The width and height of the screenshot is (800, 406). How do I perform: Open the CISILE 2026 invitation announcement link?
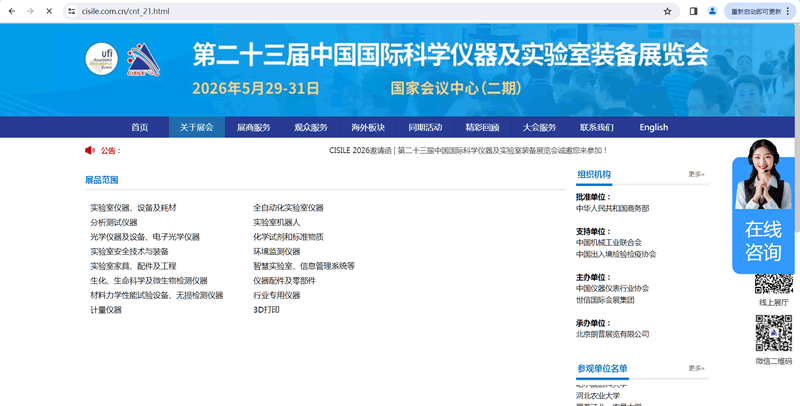[x=467, y=151]
